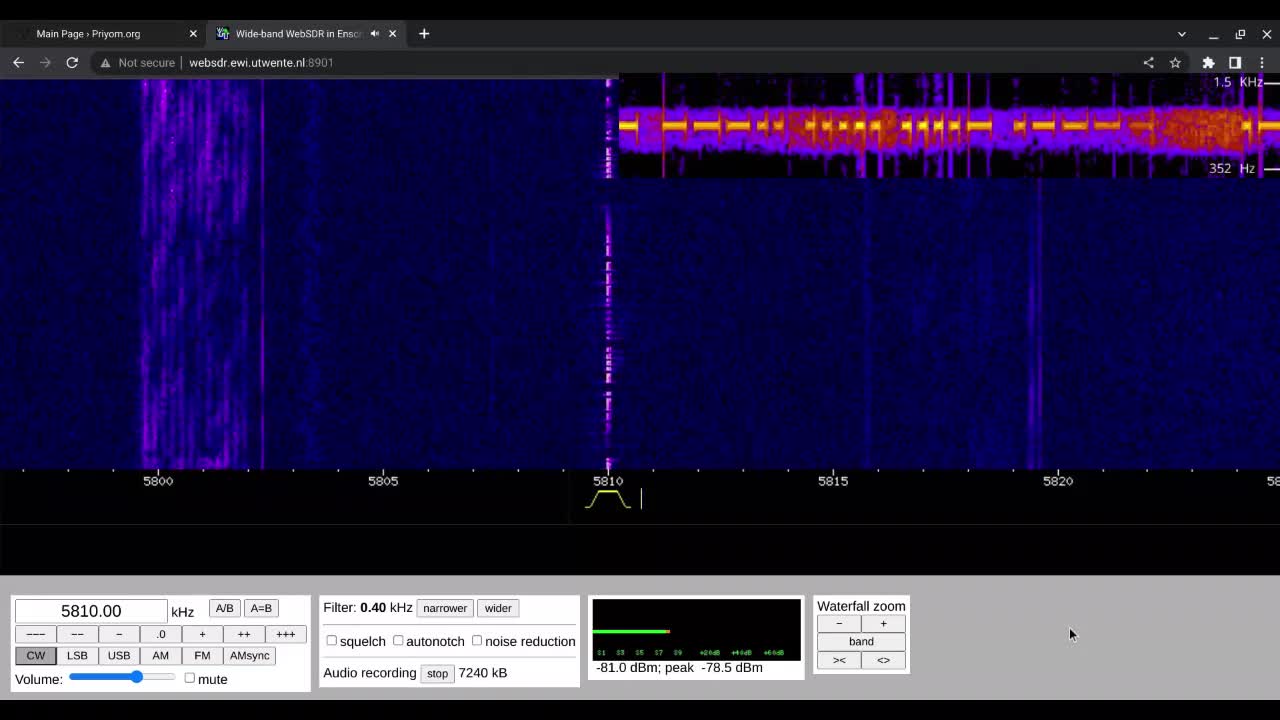Click the S-meter signal display
Viewport: 1280px width, 720px height.
coord(696,630)
